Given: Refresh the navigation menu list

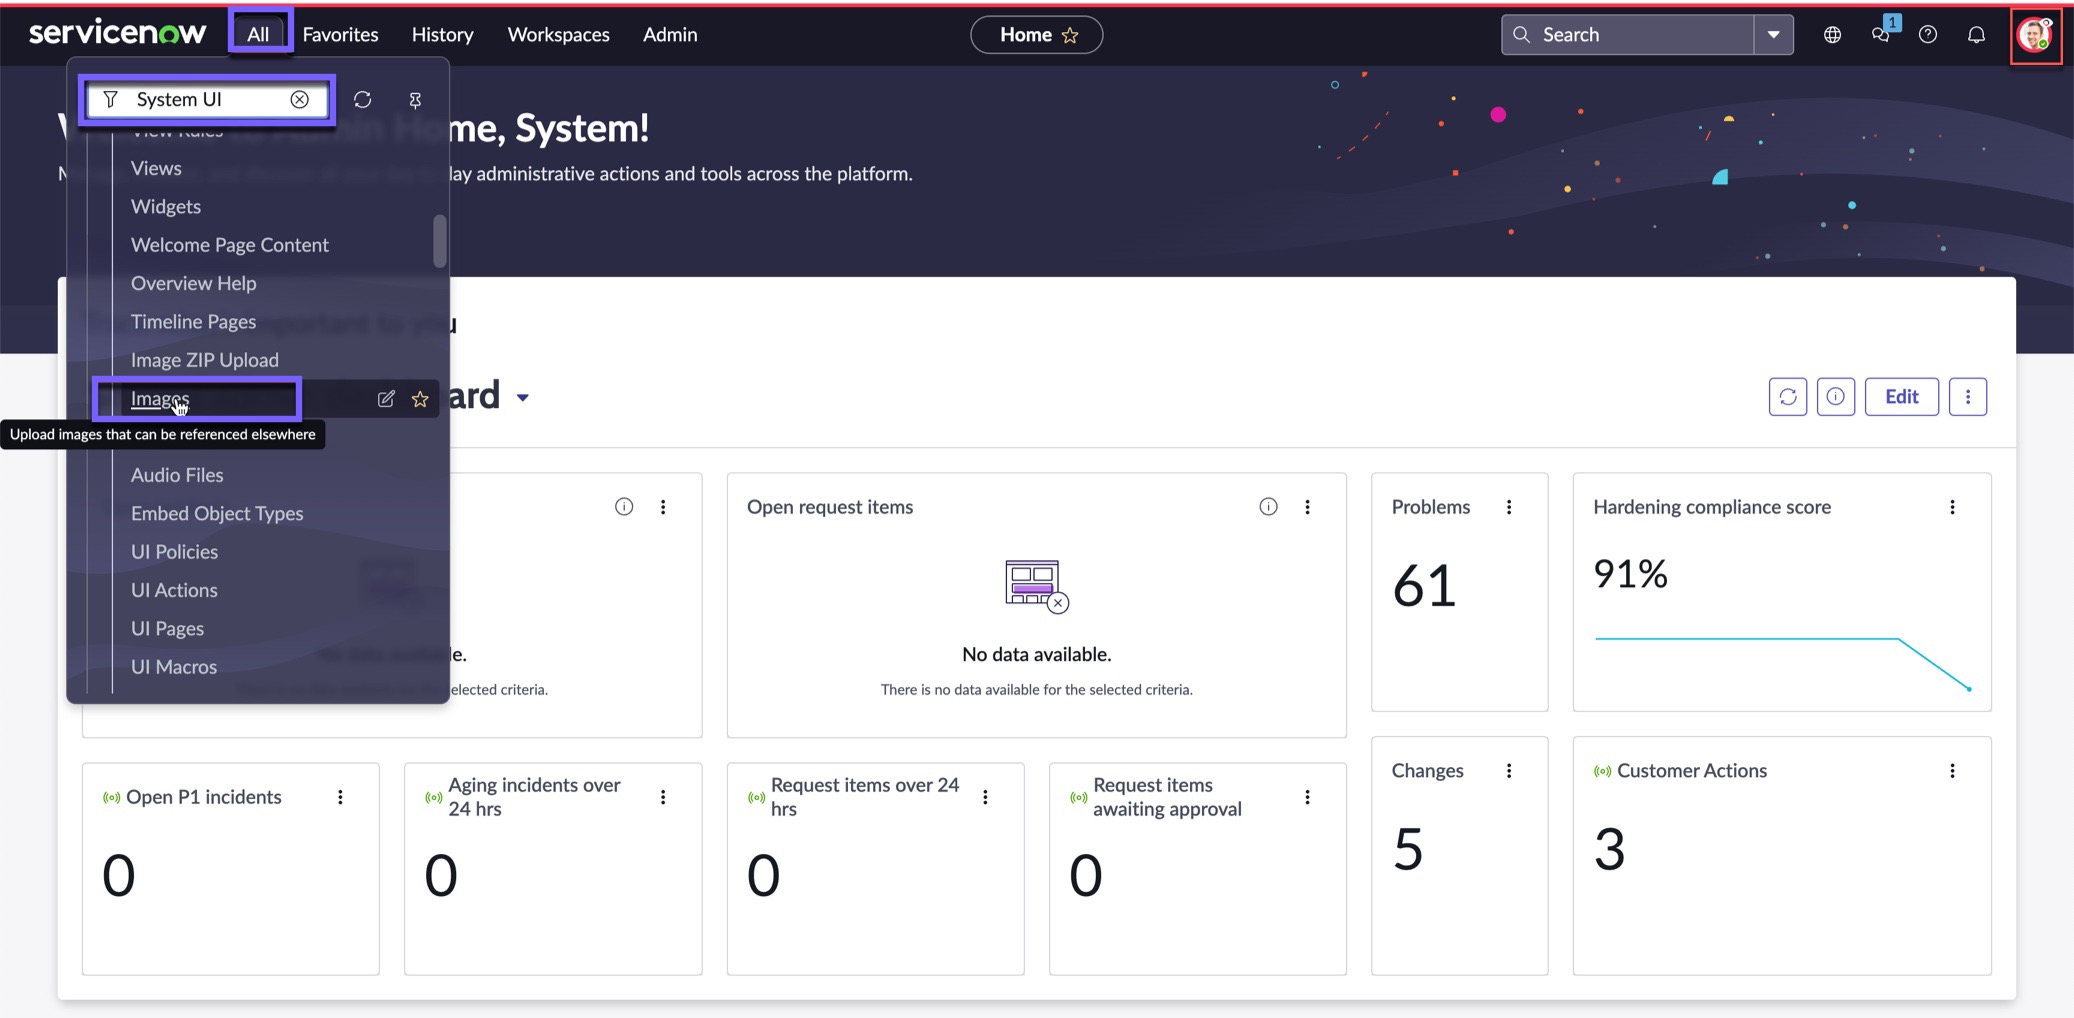Looking at the screenshot, I should click(363, 99).
